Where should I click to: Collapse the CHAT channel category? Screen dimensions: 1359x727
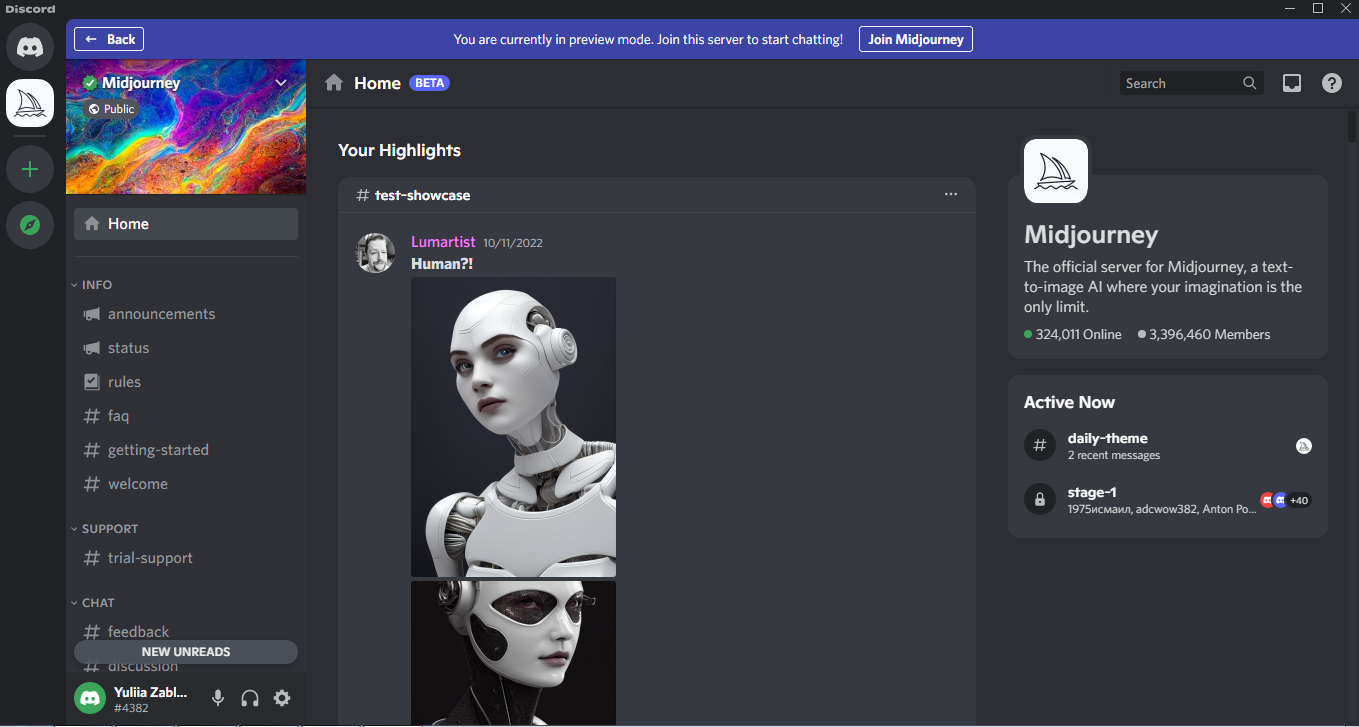[x=92, y=603]
